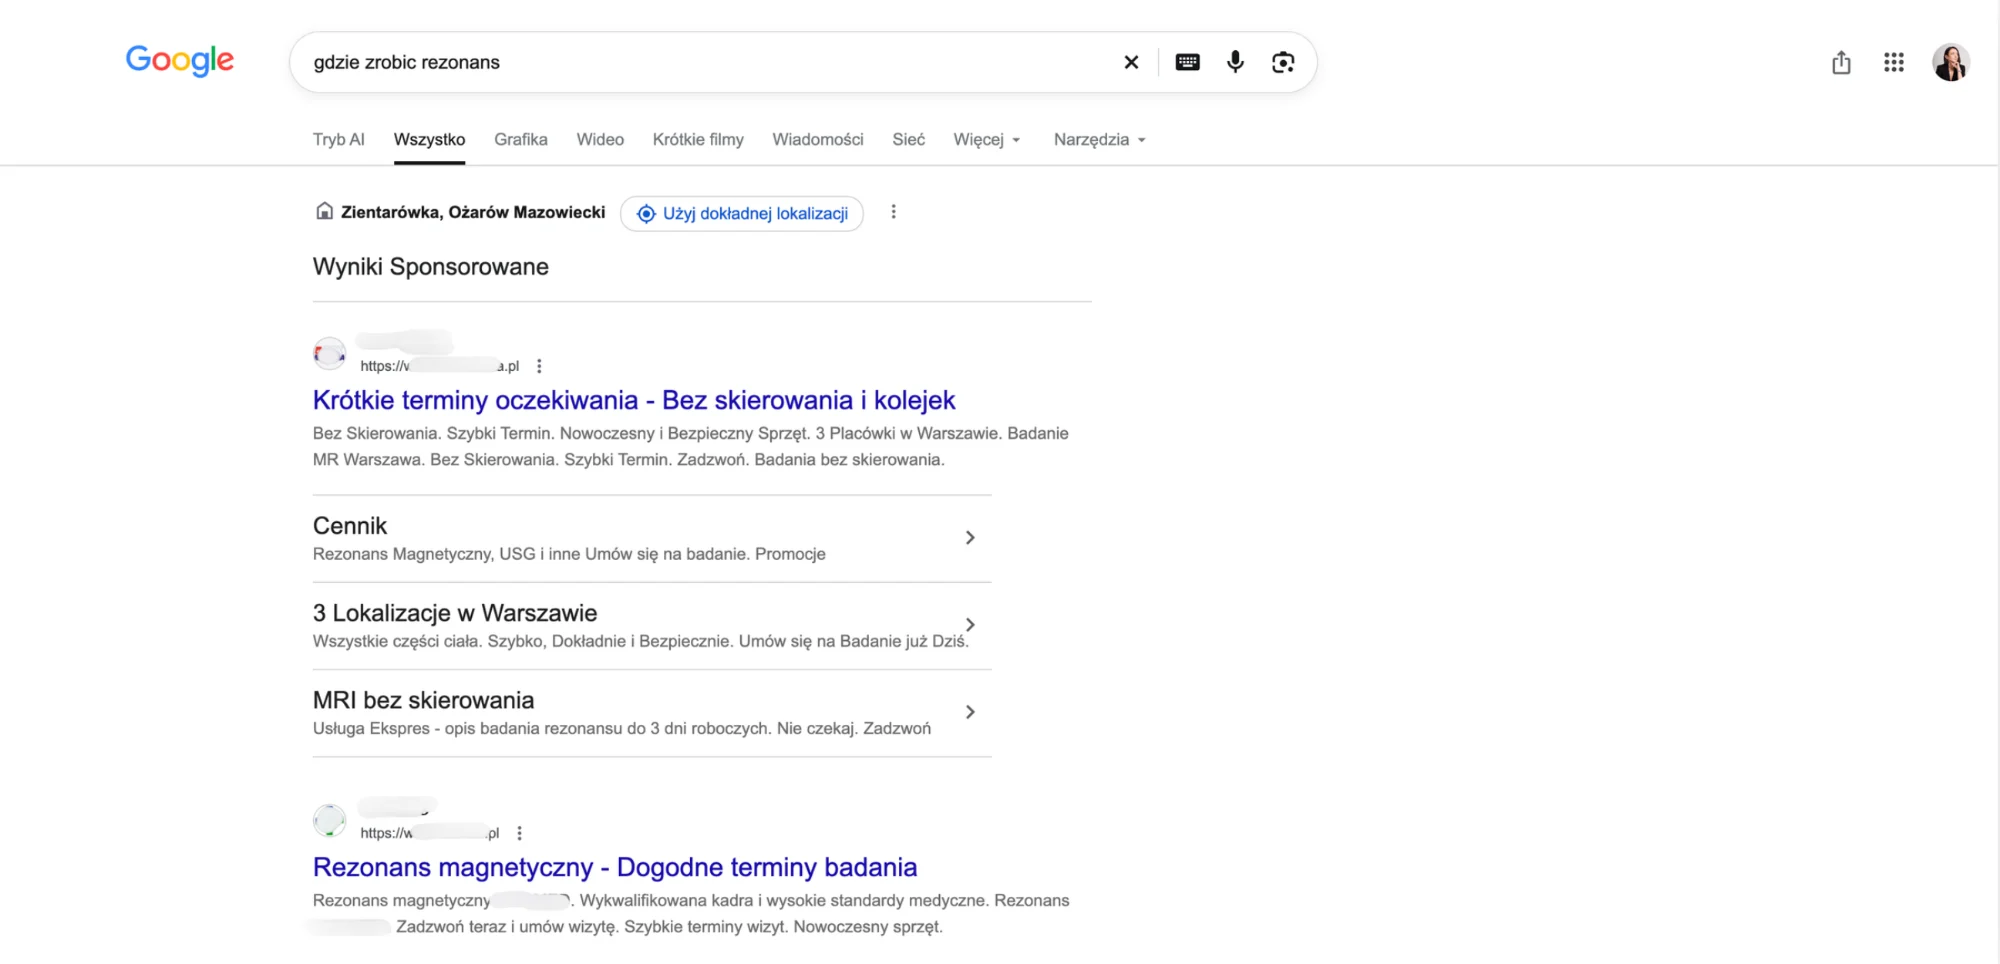
Task: Switch to the Grafika tab
Action: 520,140
